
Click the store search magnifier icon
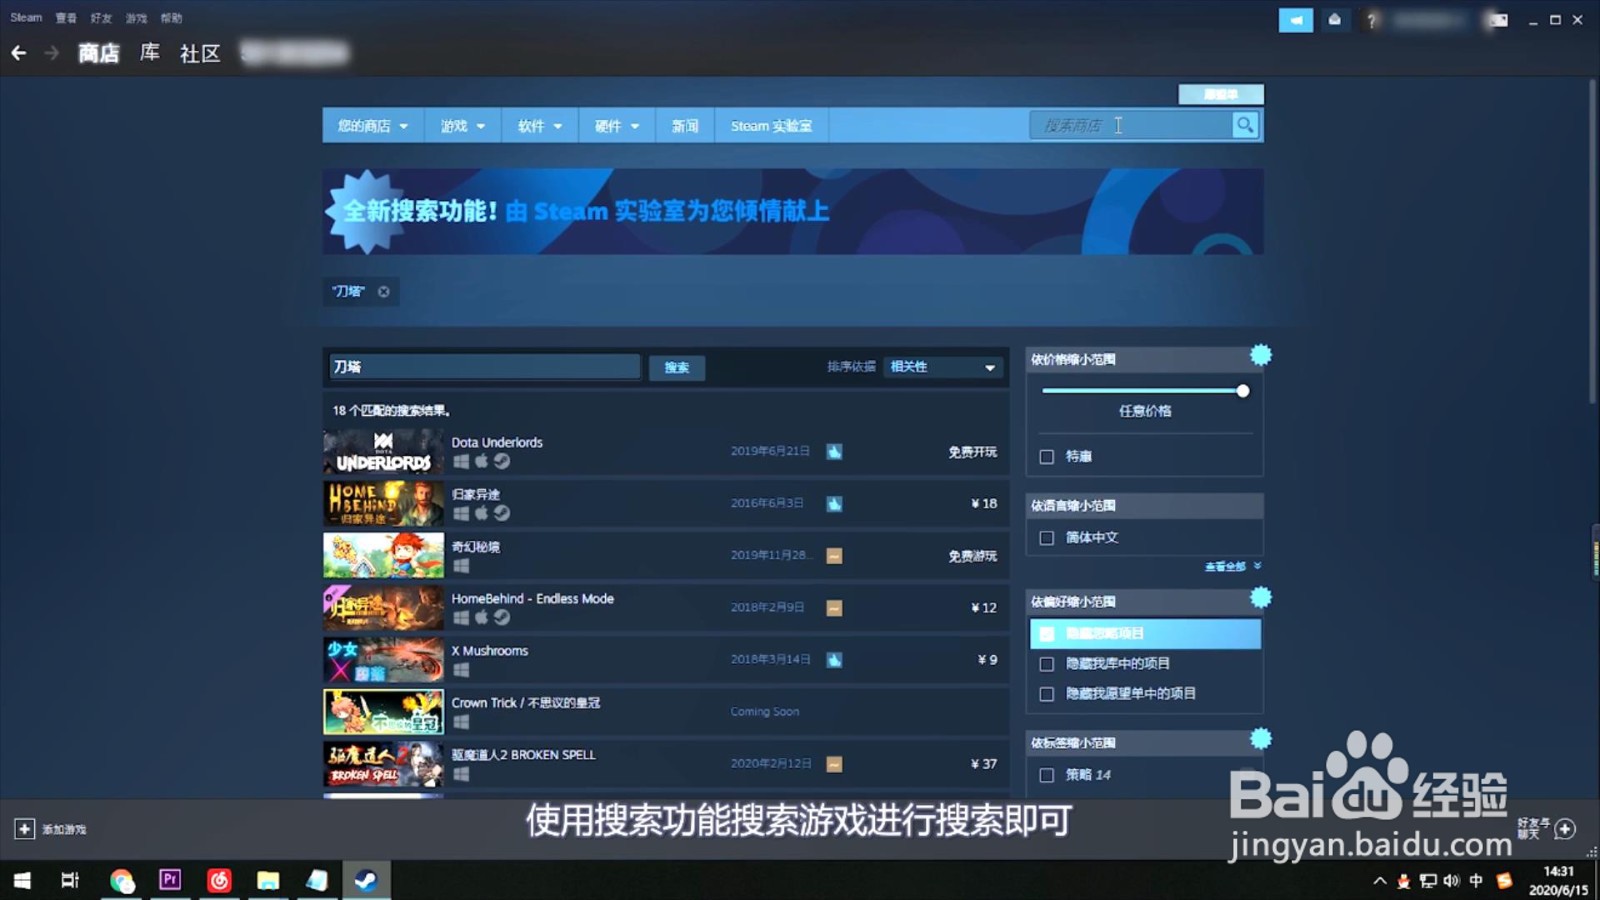[x=1244, y=125]
